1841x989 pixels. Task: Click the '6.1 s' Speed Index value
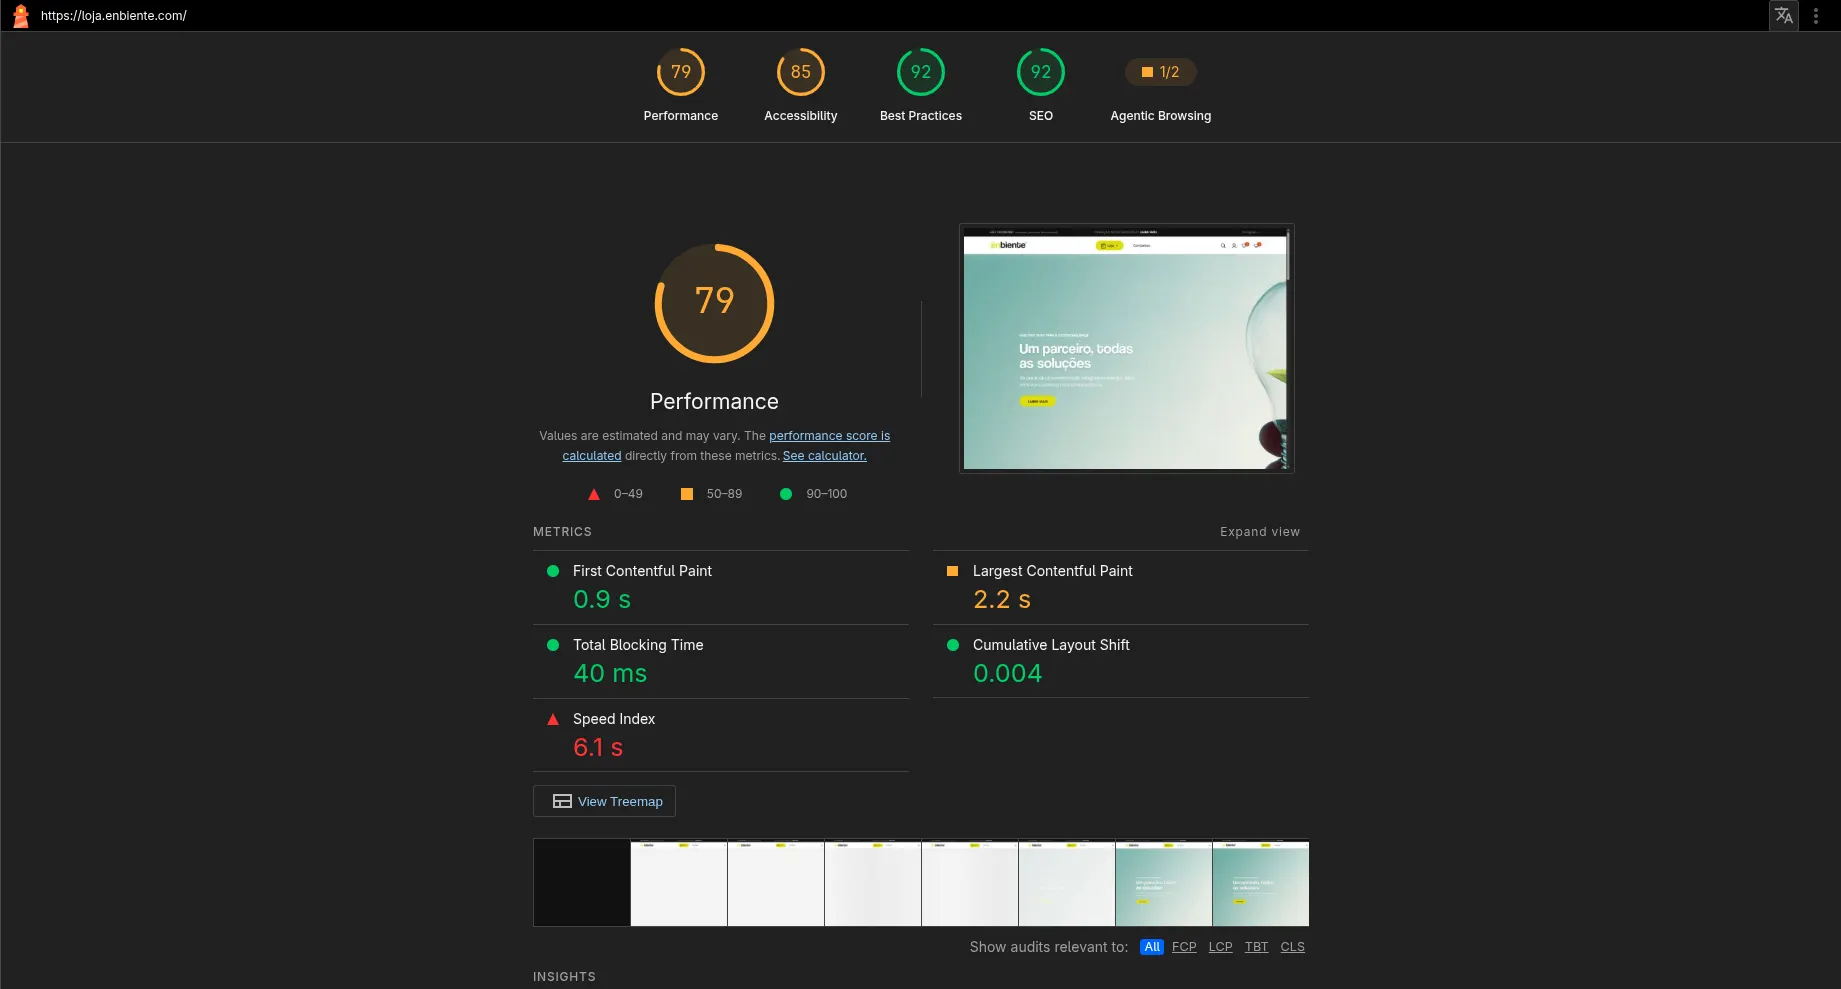[x=598, y=747]
